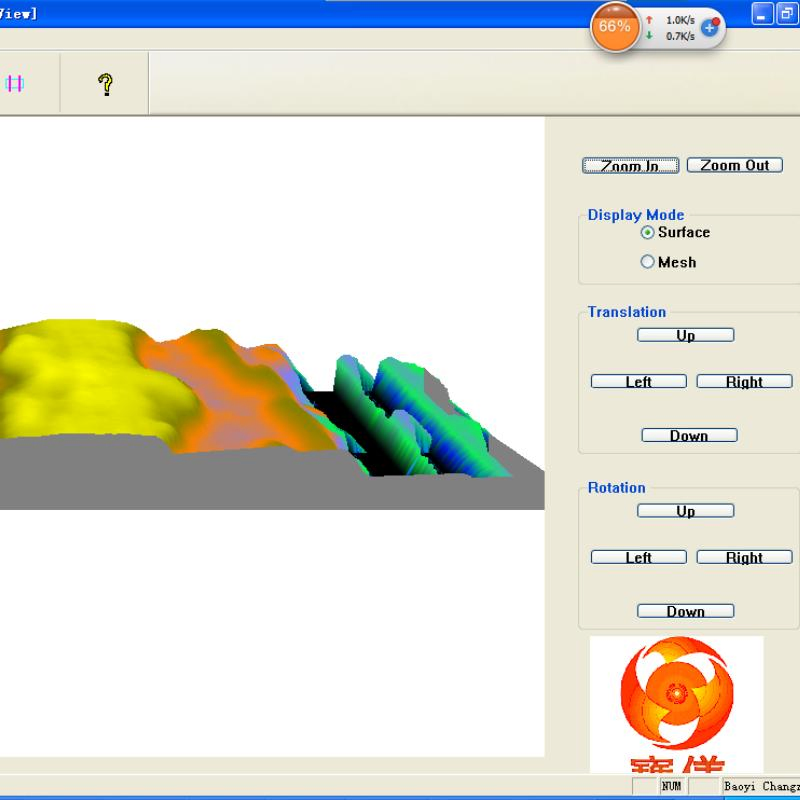This screenshot has width=800, height=800.
Task: Rotate model up with Rotation Up
Action: (x=685, y=511)
